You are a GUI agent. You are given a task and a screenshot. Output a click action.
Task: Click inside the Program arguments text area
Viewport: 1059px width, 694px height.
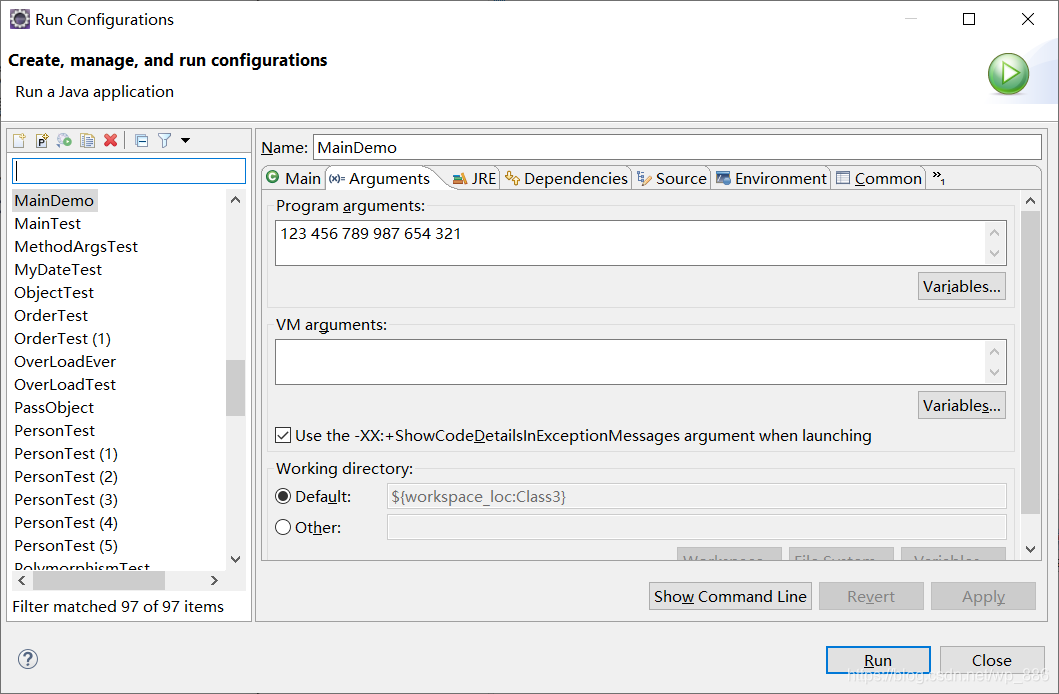click(631, 242)
